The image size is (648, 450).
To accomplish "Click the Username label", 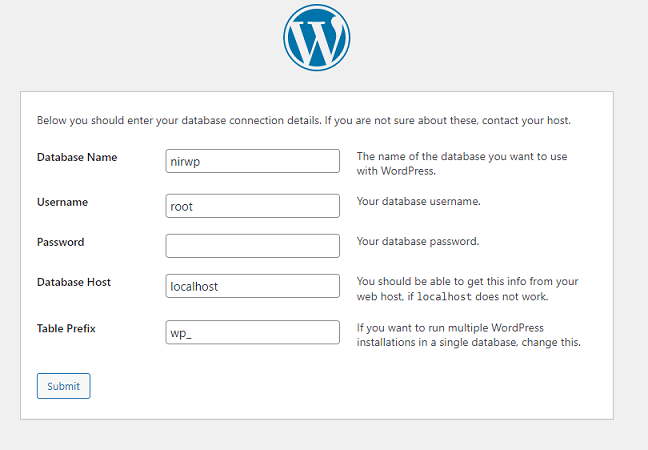I will coord(62,202).
